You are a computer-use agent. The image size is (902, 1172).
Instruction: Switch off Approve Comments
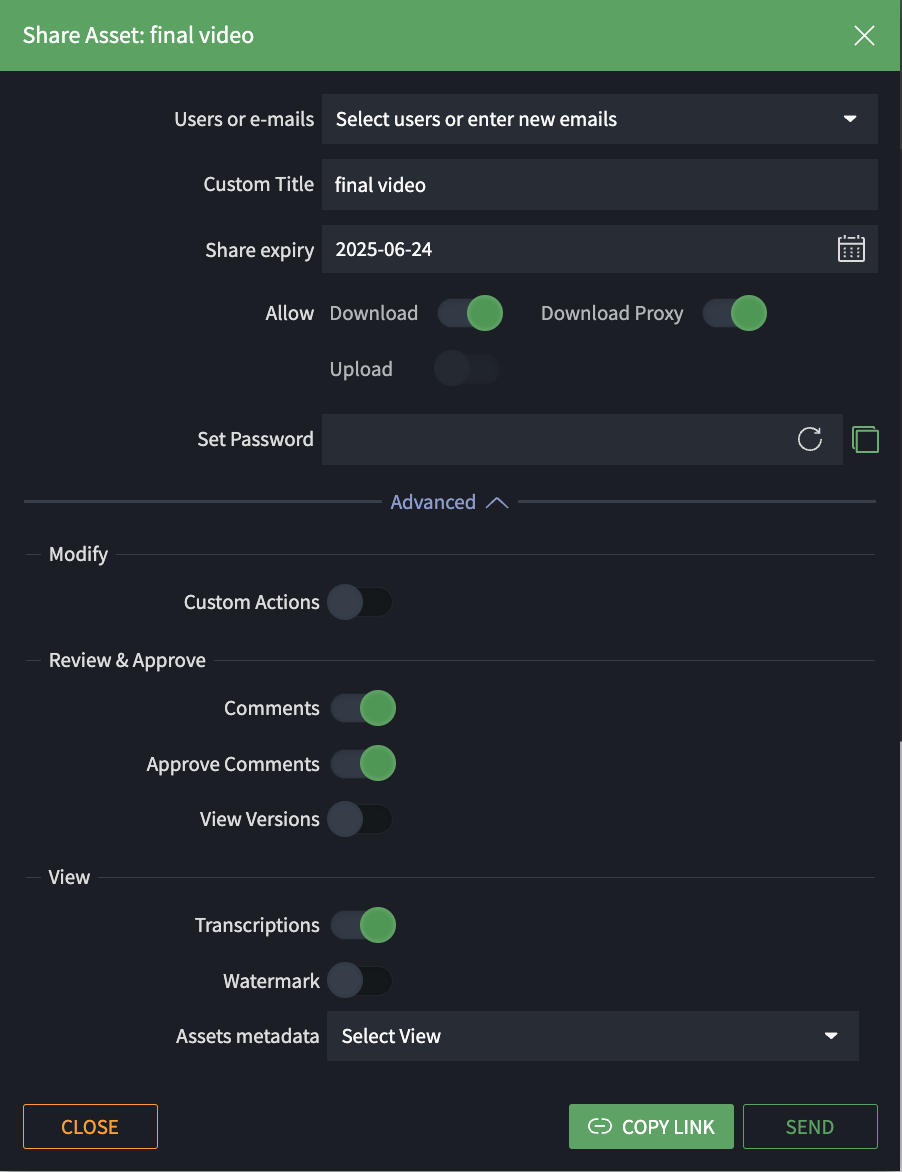coord(363,763)
